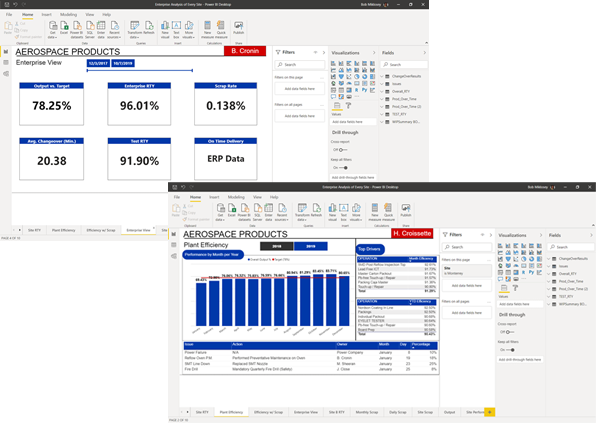Click Publish icon in upper window

238,26
